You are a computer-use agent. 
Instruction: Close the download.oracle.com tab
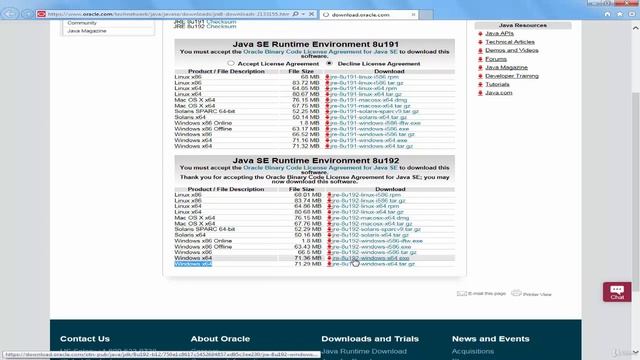[x=413, y=15]
